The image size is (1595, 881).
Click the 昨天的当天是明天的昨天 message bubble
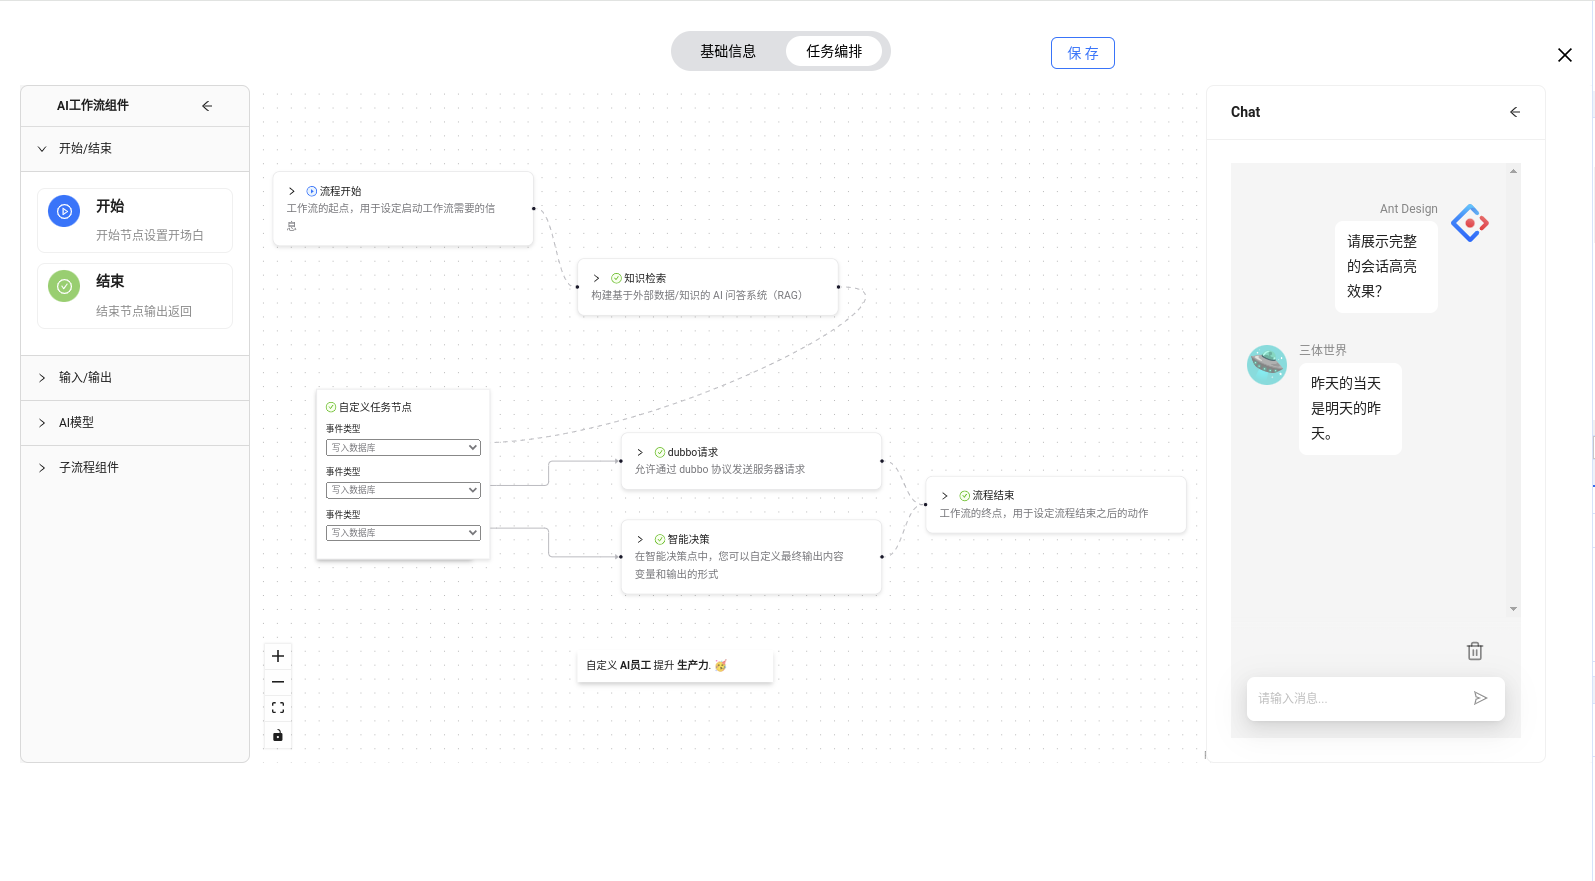point(1350,409)
